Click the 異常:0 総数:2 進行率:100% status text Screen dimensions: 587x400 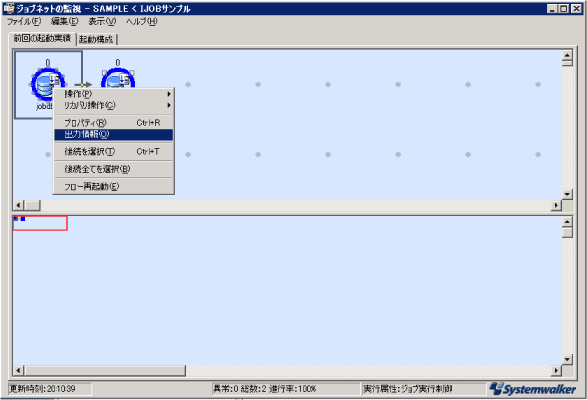tap(264, 389)
